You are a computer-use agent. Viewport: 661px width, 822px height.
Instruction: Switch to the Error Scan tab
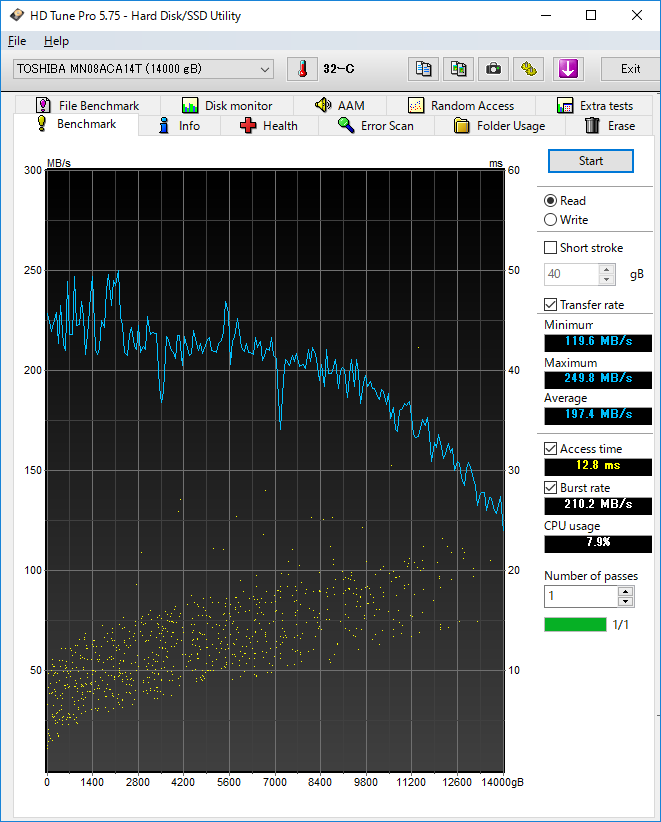[376, 126]
